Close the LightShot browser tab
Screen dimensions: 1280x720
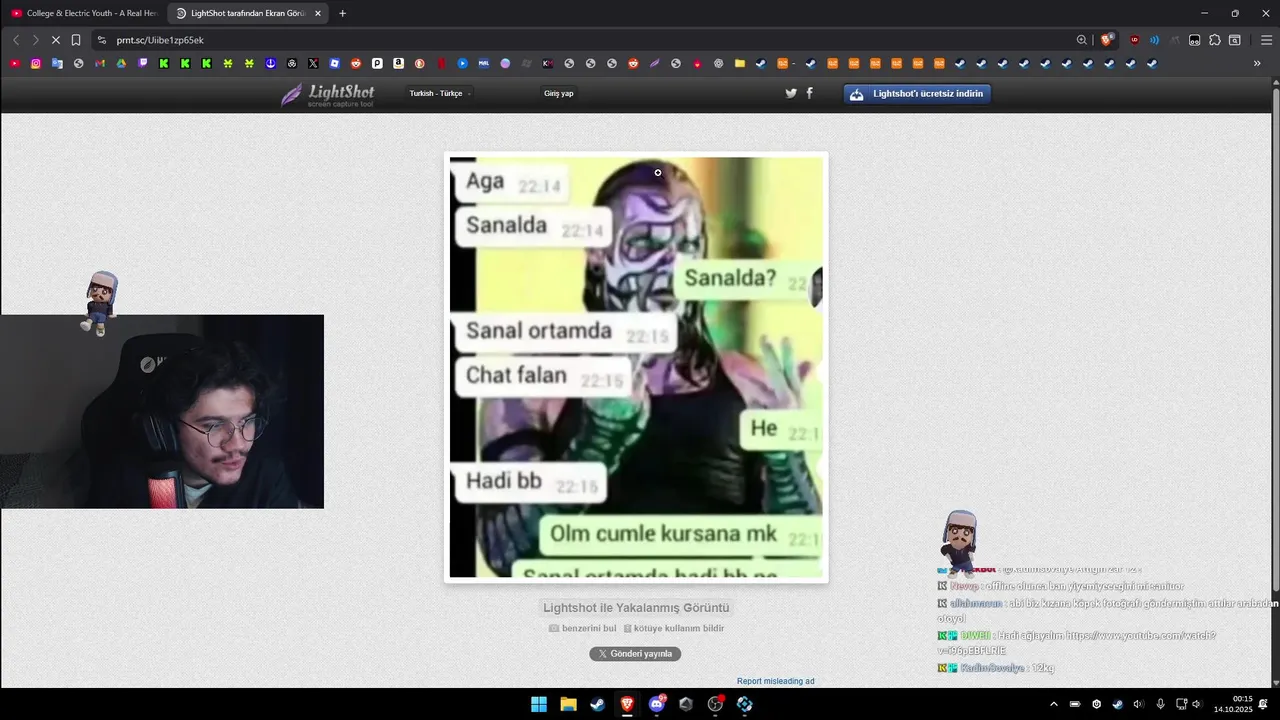[x=318, y=13]
